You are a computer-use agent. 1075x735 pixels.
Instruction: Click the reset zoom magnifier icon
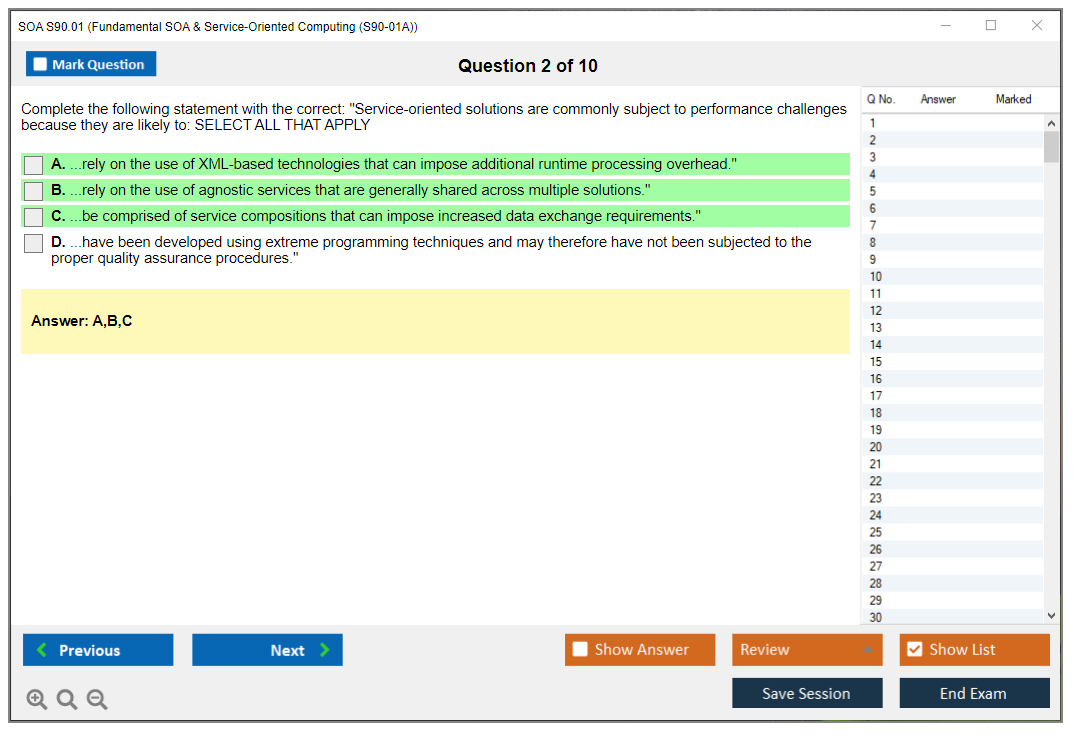tap(67, 700)
